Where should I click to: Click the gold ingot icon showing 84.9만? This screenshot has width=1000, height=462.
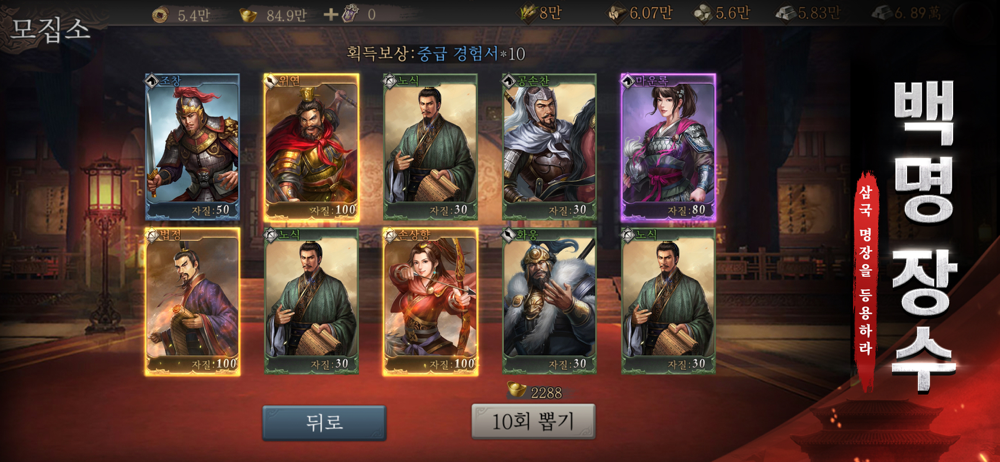click(x=249, y=15)
